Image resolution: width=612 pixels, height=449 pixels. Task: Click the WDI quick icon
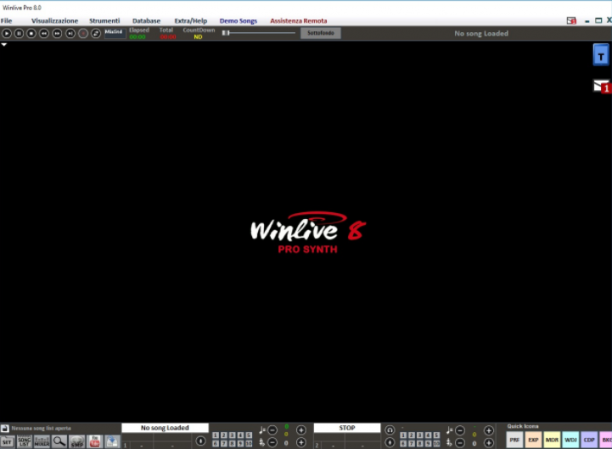[571, 440]
